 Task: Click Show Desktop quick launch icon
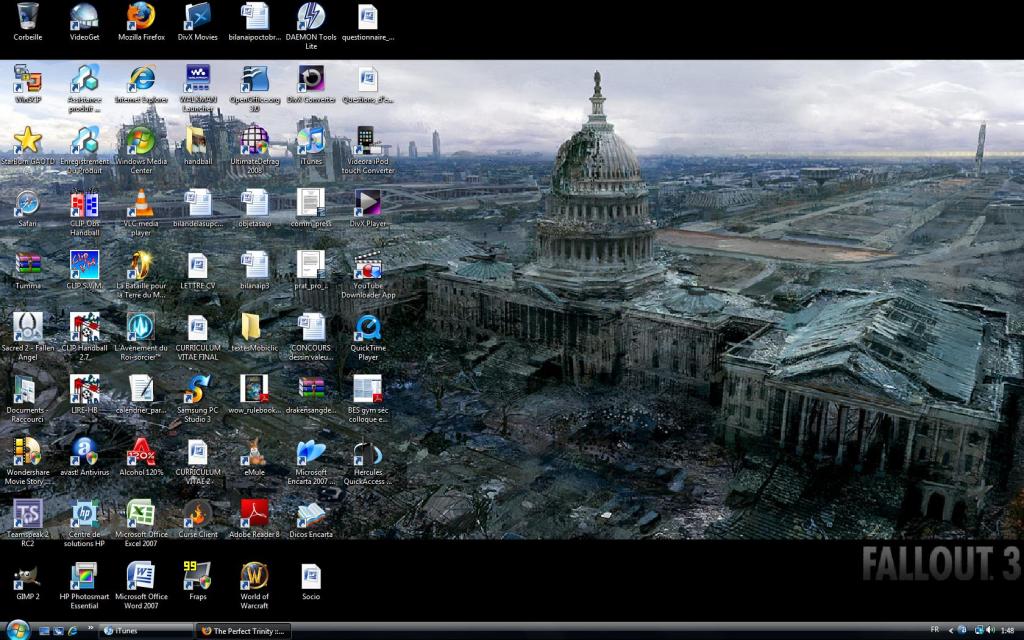[x=44, y=631]
